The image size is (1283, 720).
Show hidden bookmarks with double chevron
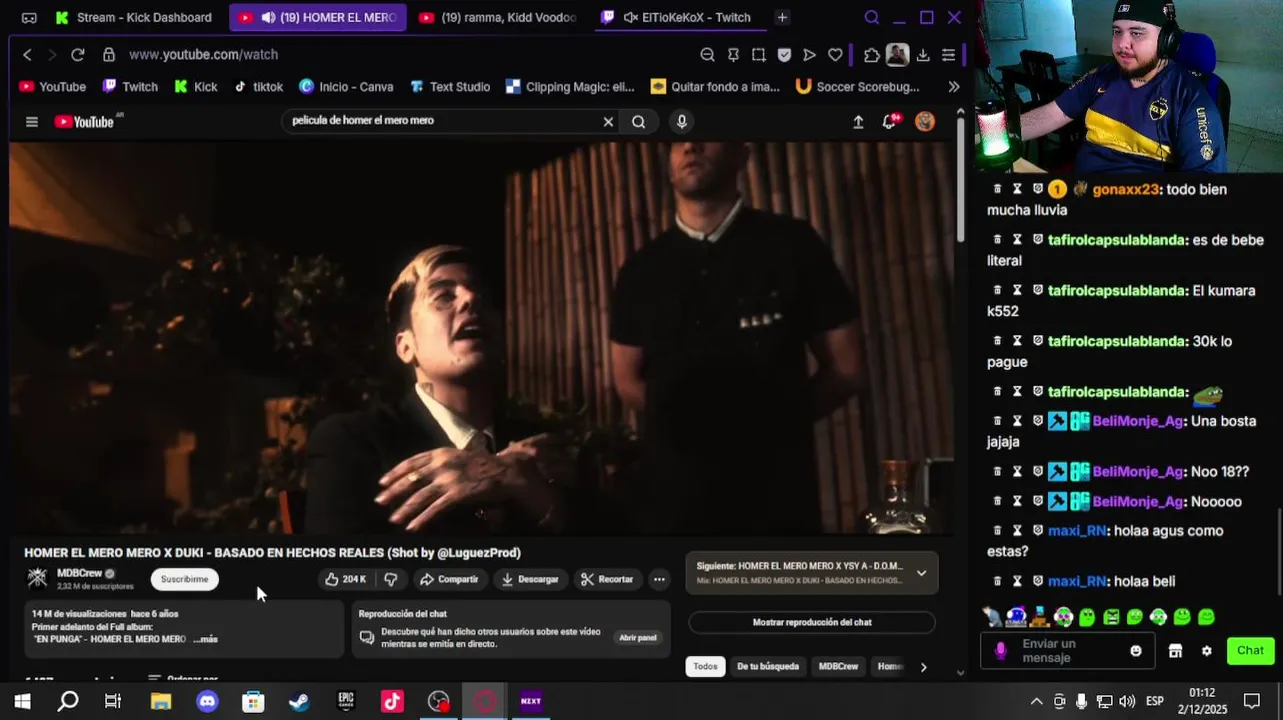click(x=954, y=87)
